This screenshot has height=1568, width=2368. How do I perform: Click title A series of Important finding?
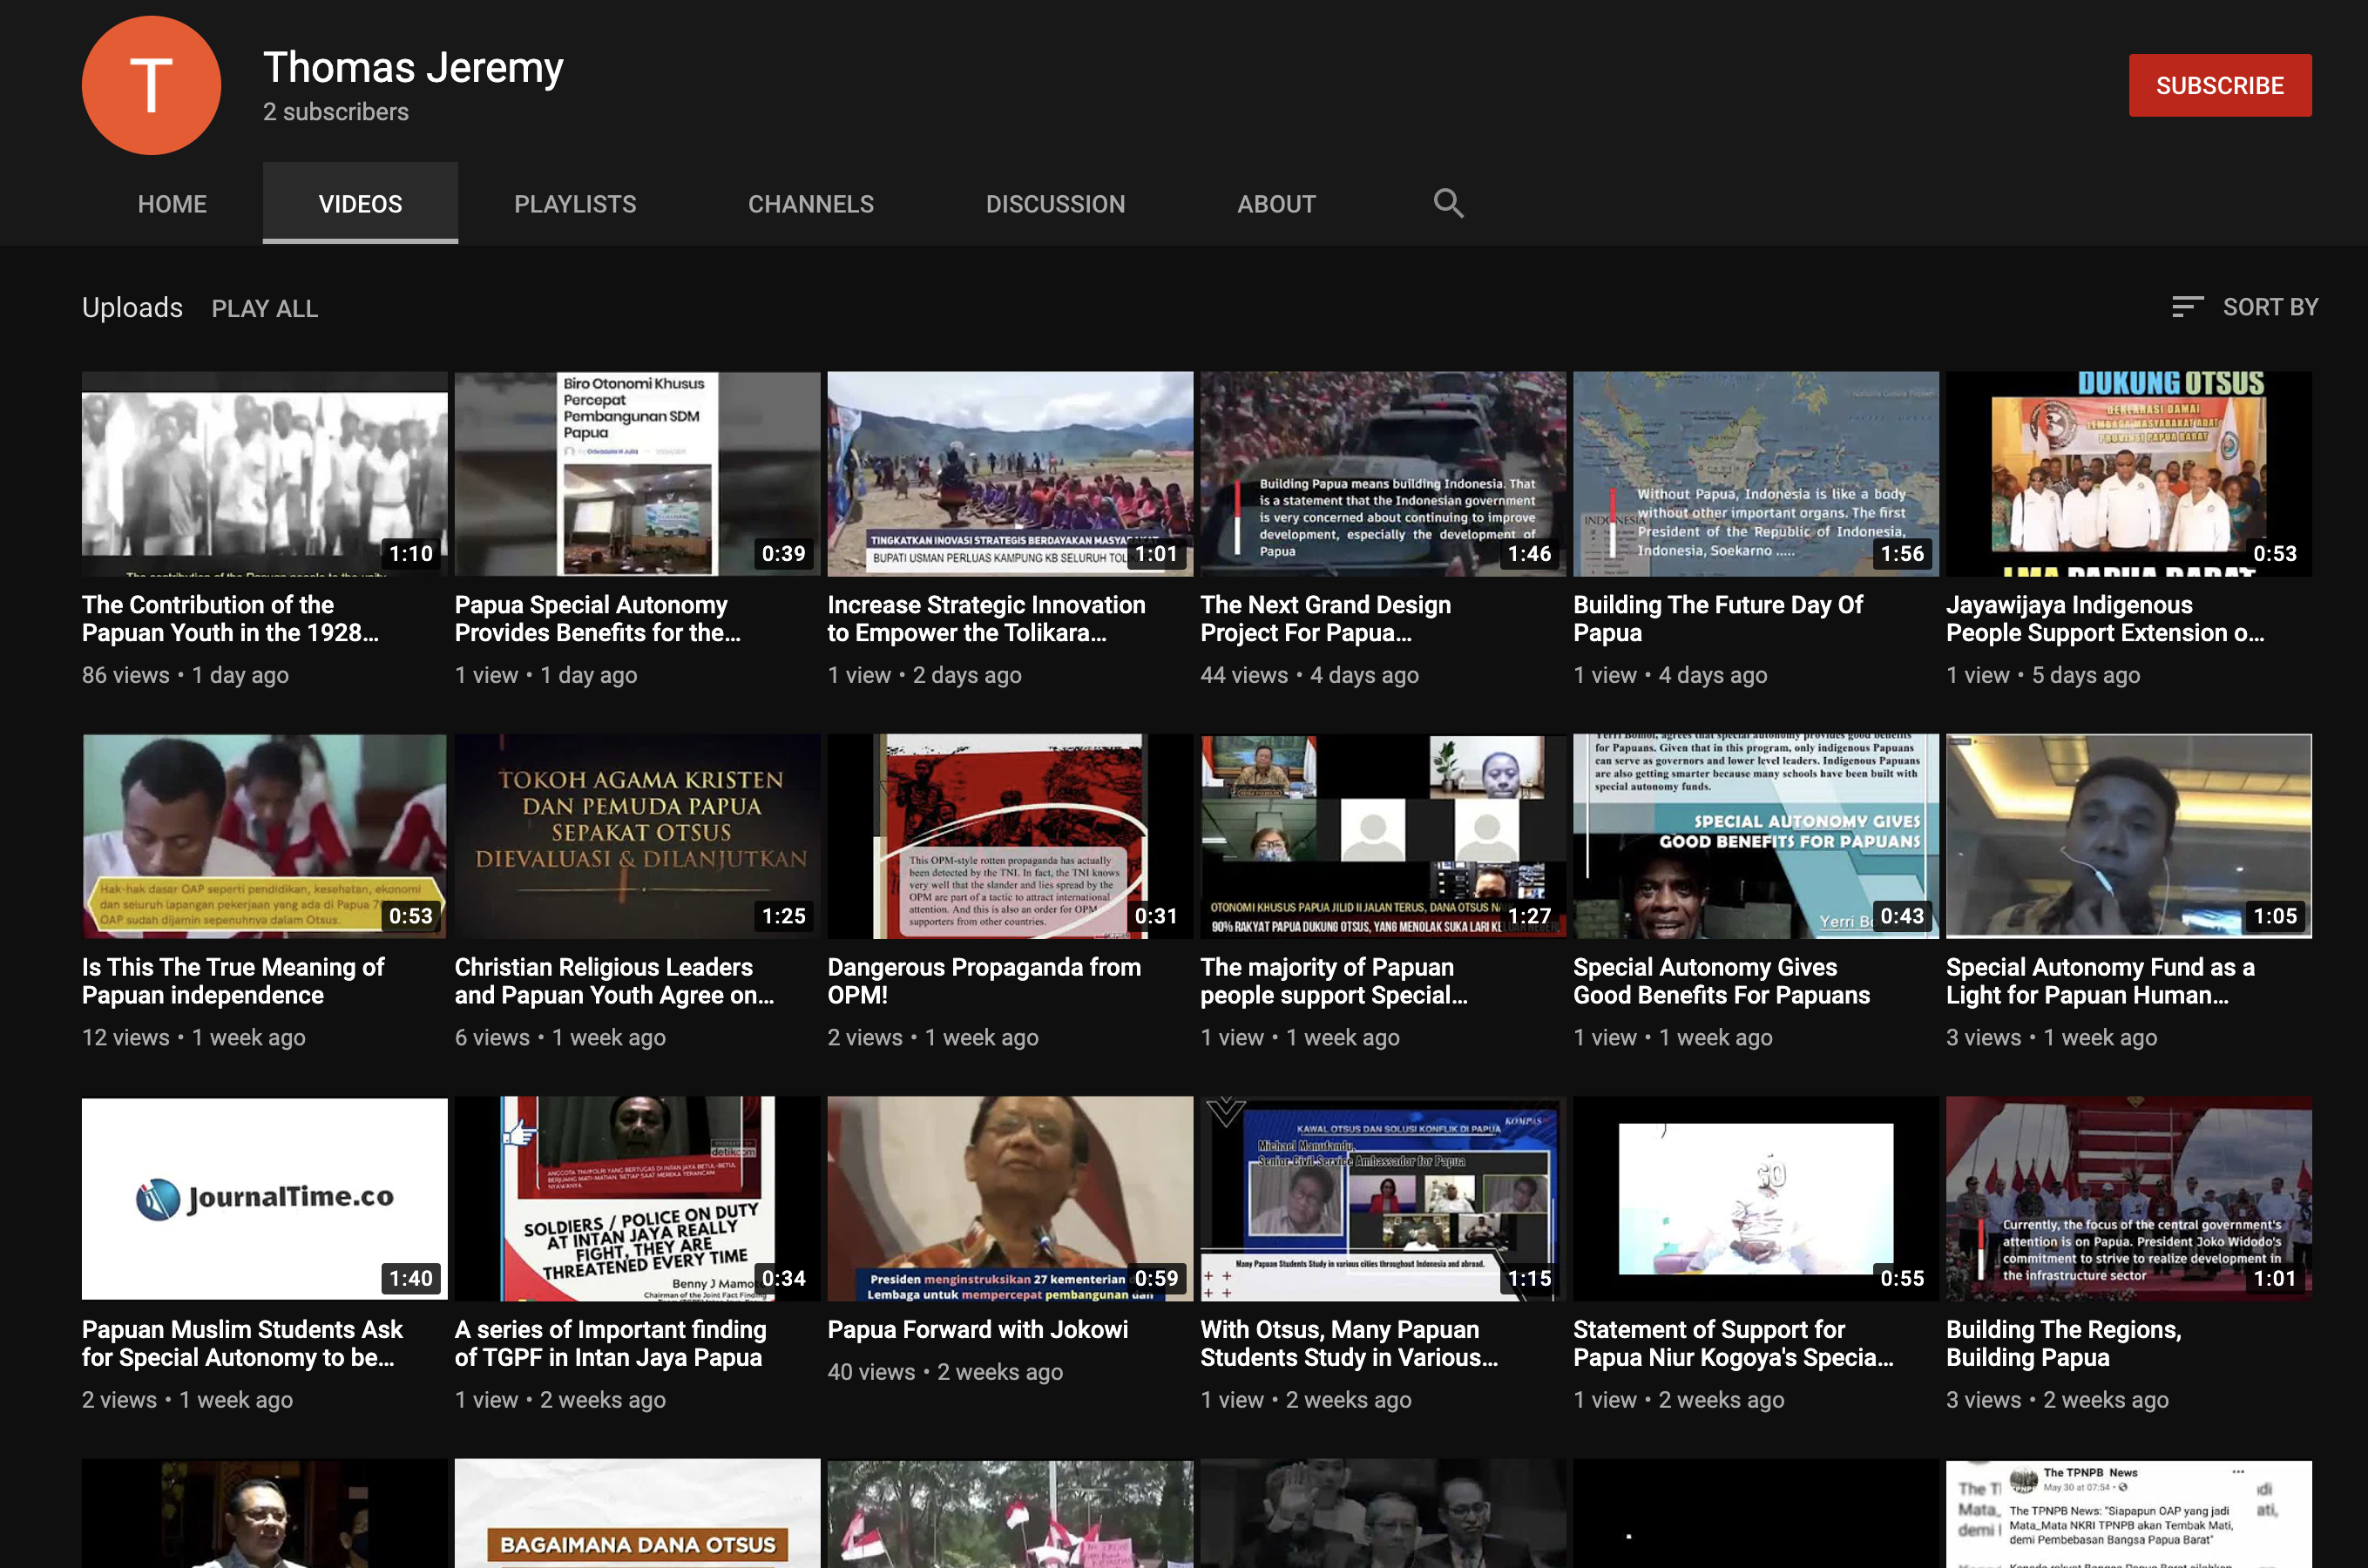611,1343
